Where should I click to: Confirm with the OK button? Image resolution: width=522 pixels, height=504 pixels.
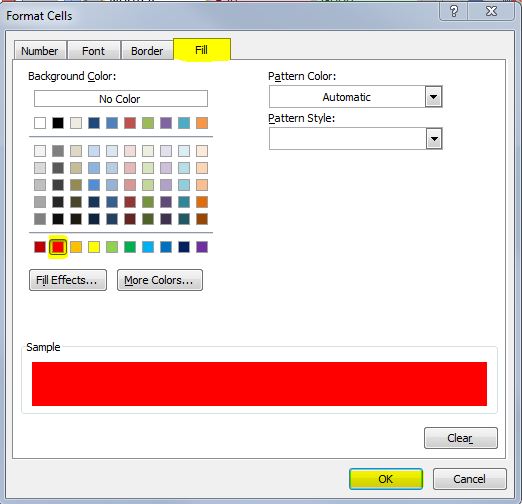point(386,479)
